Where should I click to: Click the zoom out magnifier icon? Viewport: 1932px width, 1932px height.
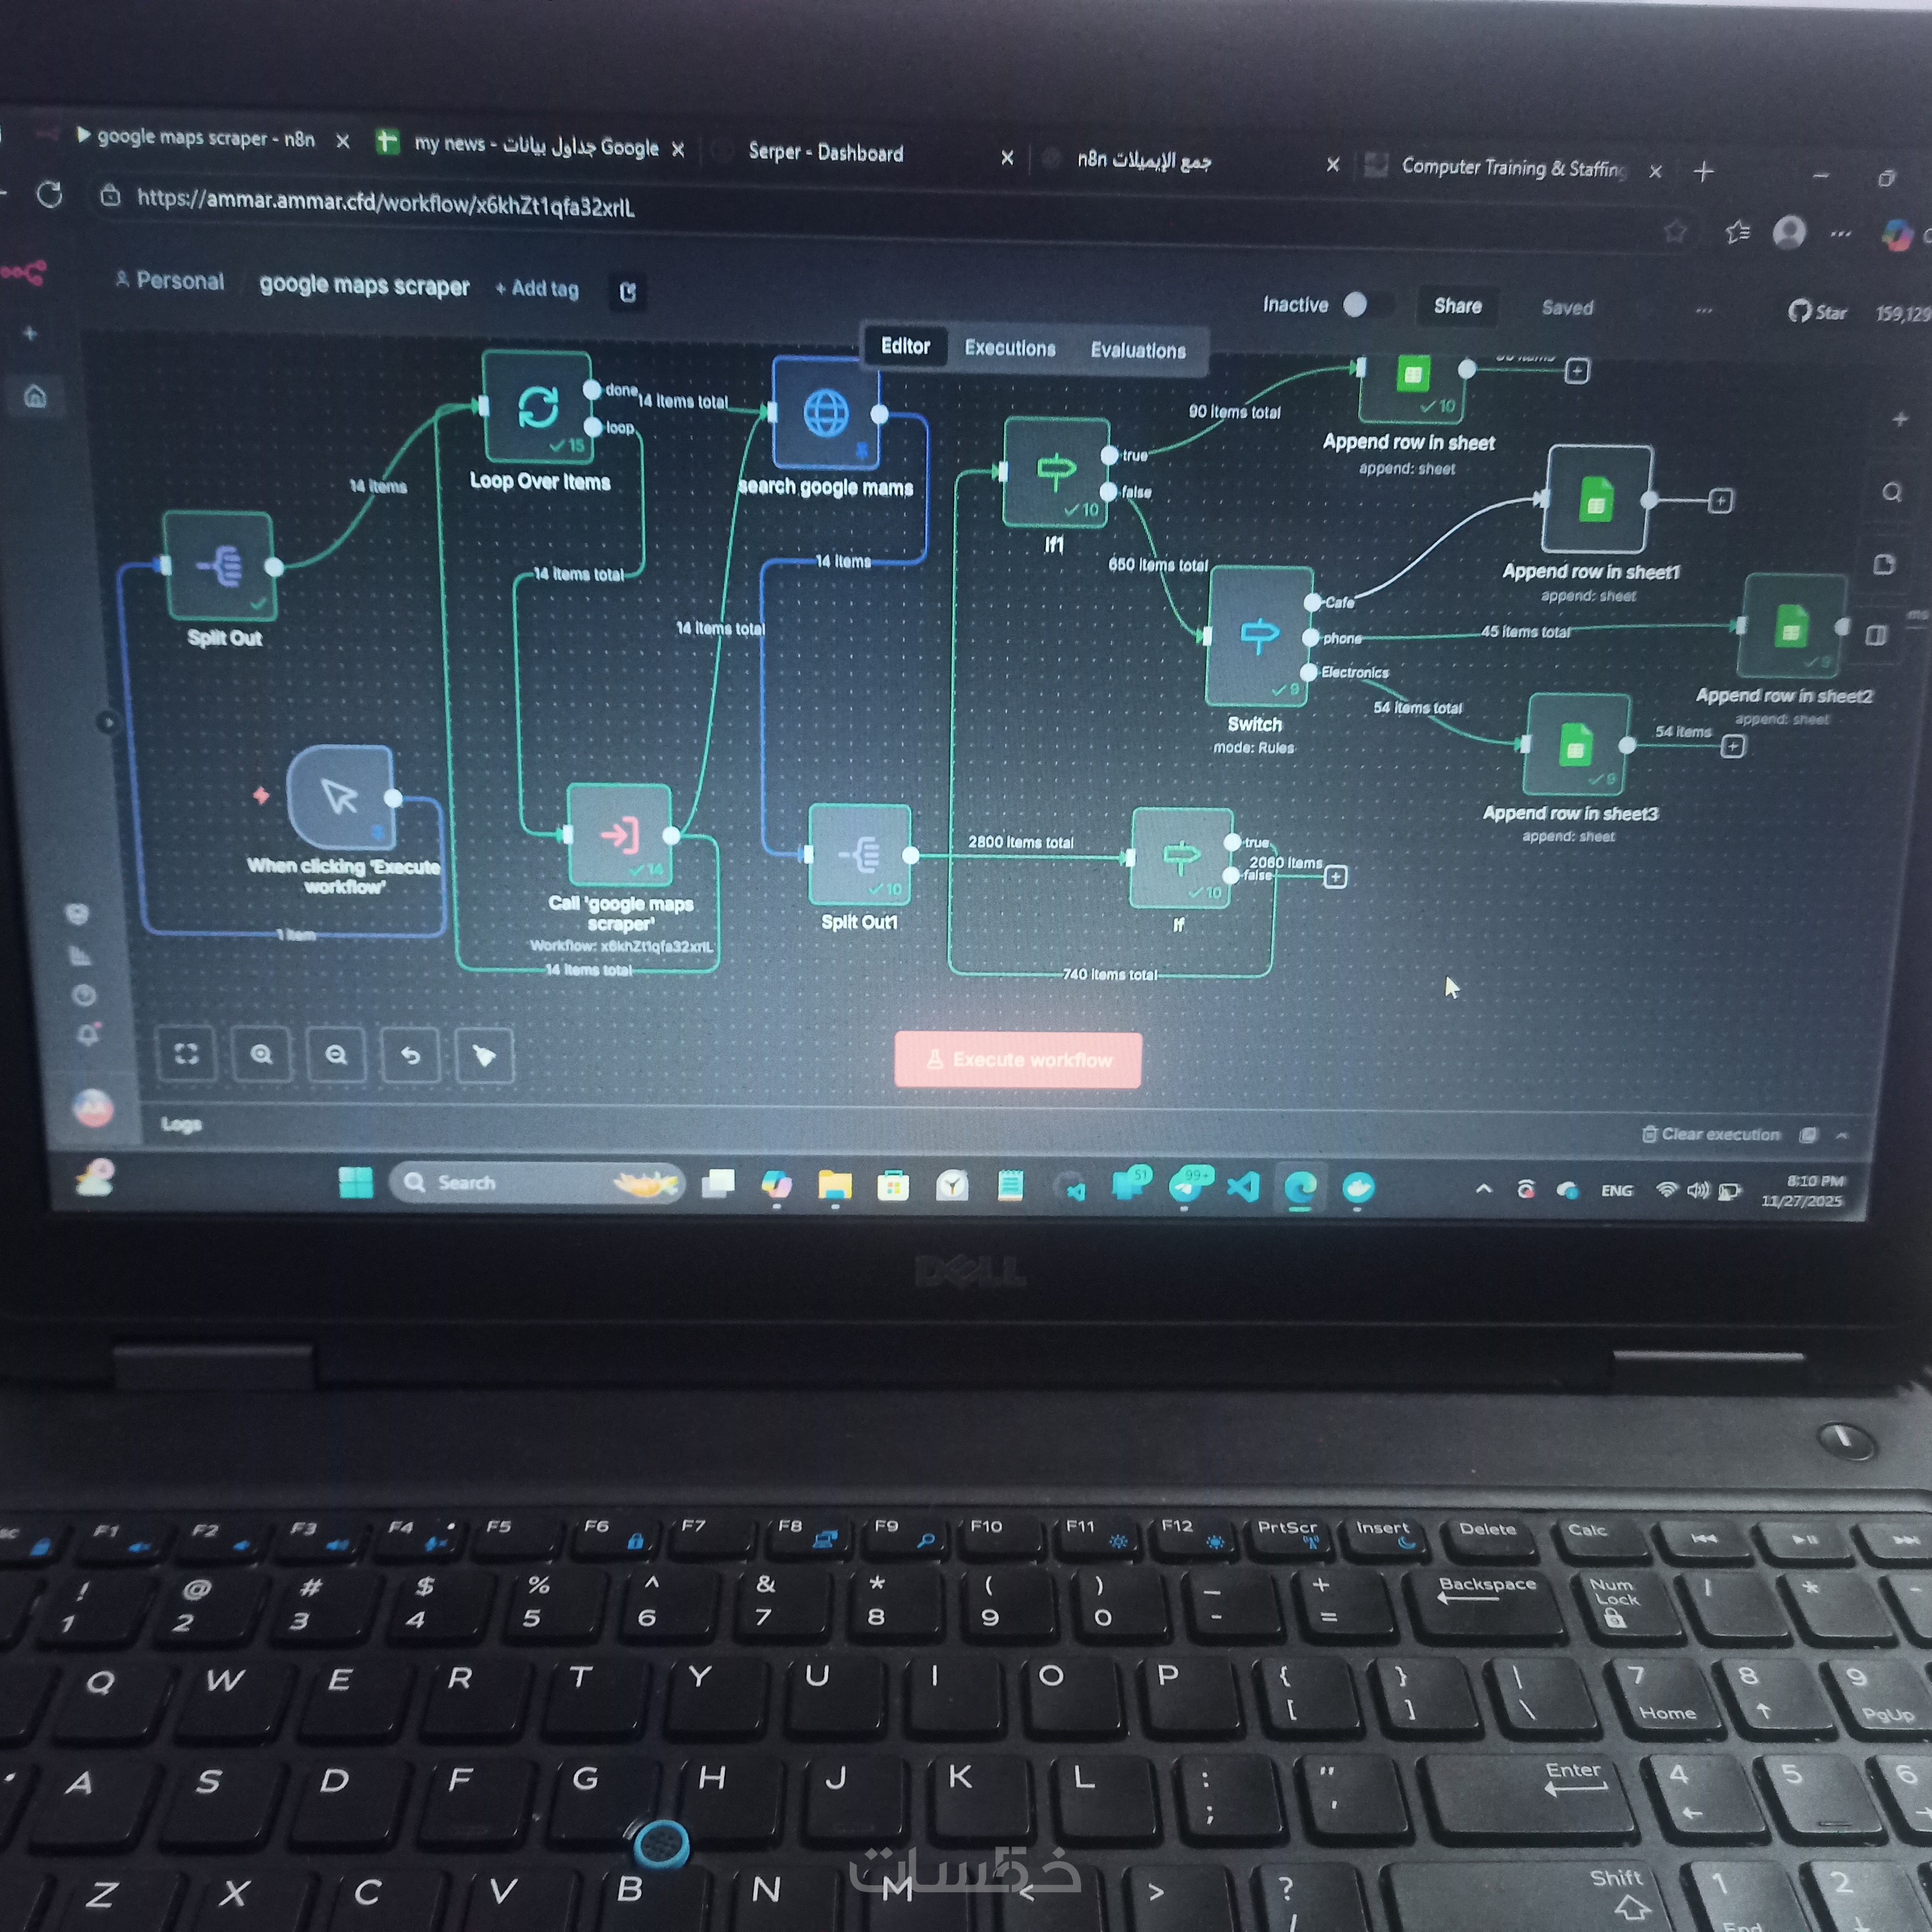point(336,1055)
